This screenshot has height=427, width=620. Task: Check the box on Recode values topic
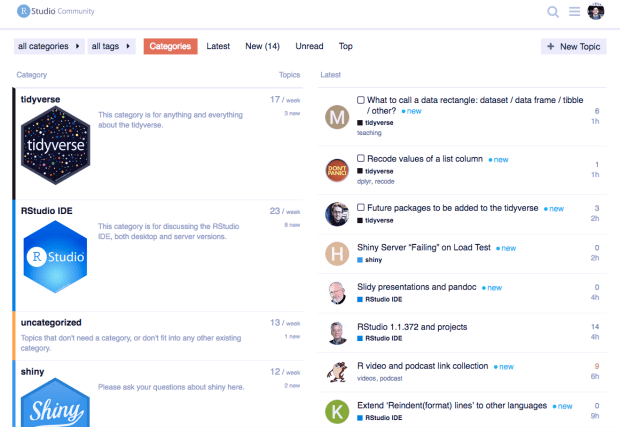click(361, 159)
